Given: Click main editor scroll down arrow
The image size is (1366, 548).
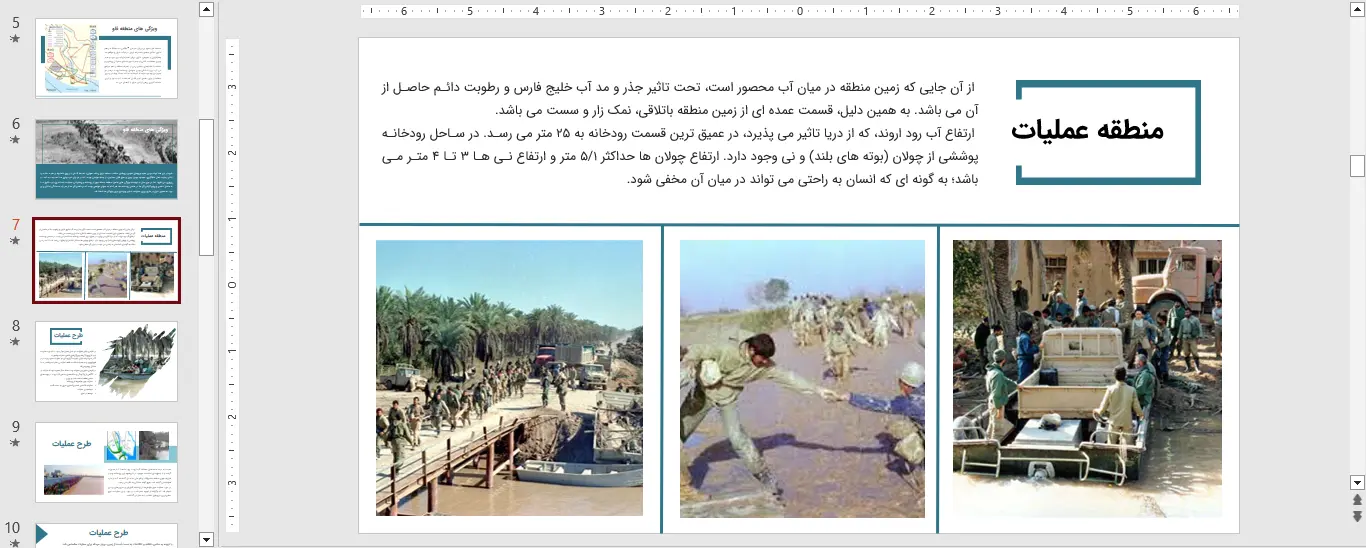Looking at the screenshot, I should (x=1357, y=482).
